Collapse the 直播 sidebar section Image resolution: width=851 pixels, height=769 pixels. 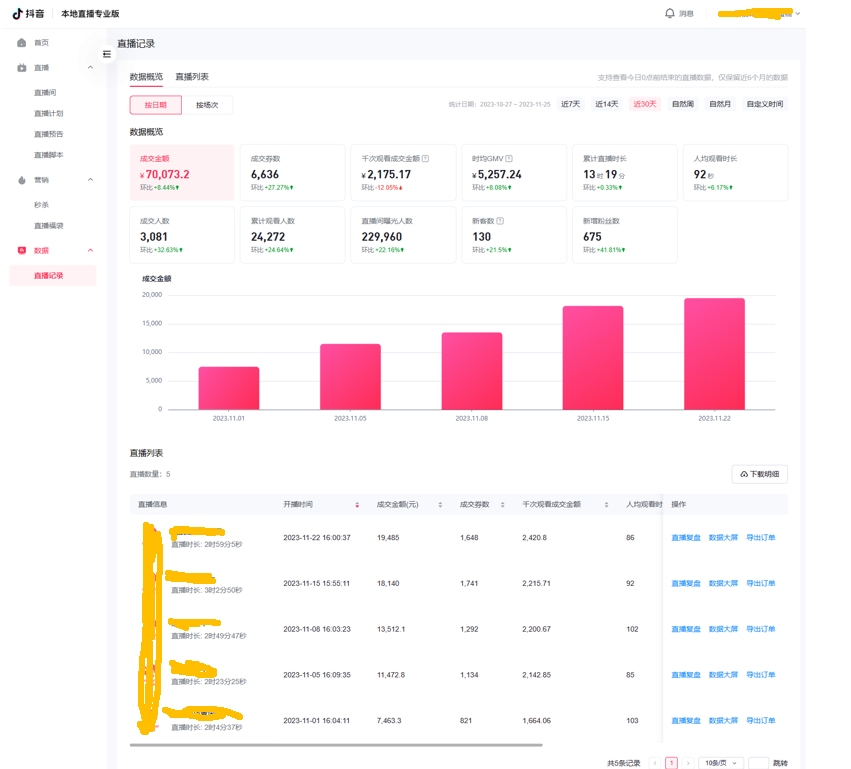91,68
